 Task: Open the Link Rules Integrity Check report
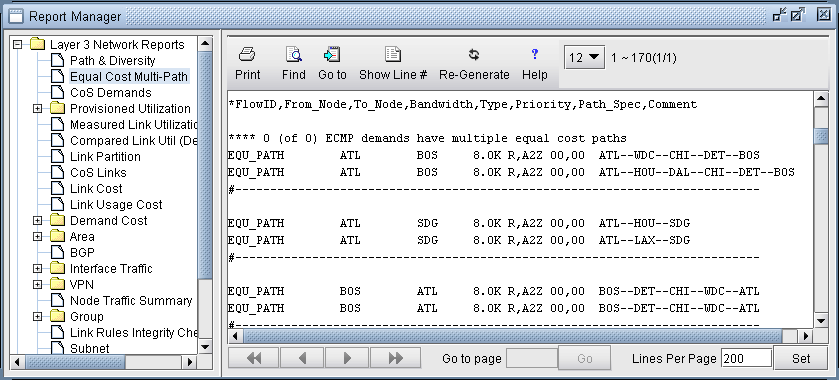click(x=133, y=332)
